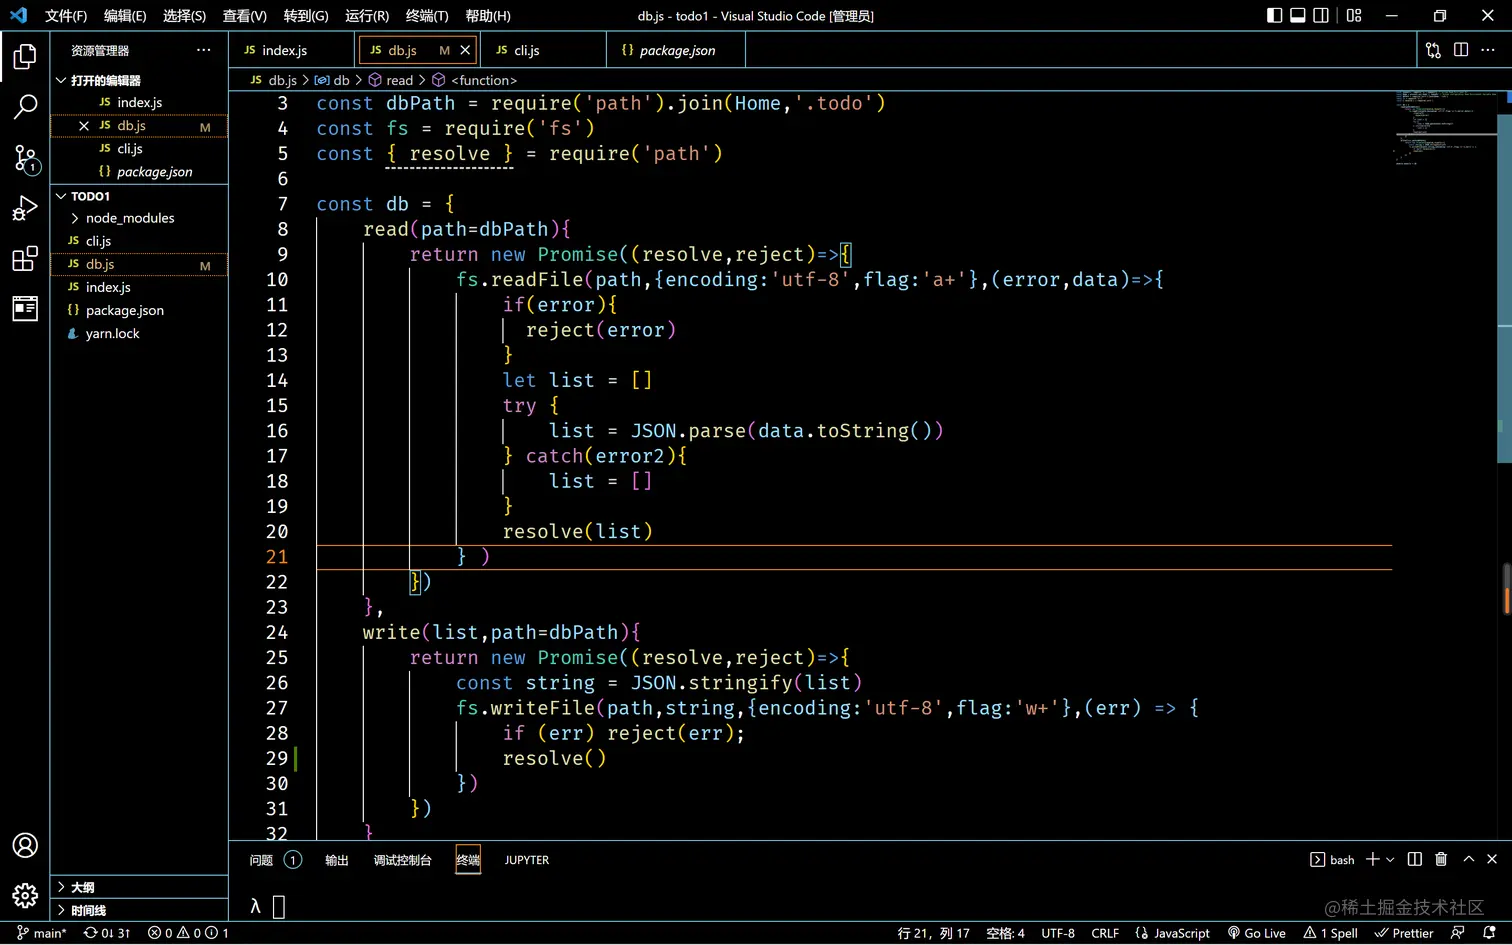
Task: Open the sixth activity bar panel icon
Action: (25, 309)
